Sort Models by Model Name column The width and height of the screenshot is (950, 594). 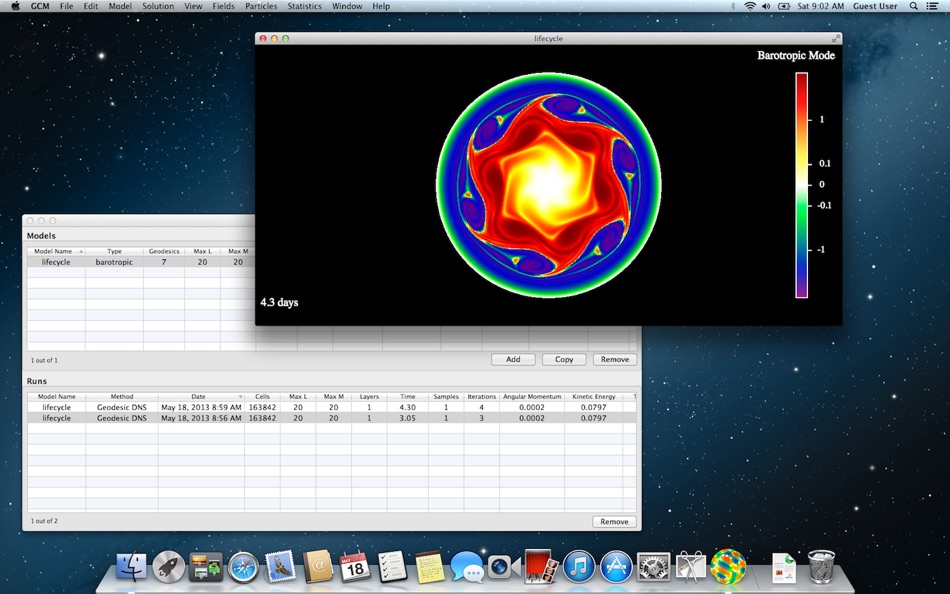(56, 251)
